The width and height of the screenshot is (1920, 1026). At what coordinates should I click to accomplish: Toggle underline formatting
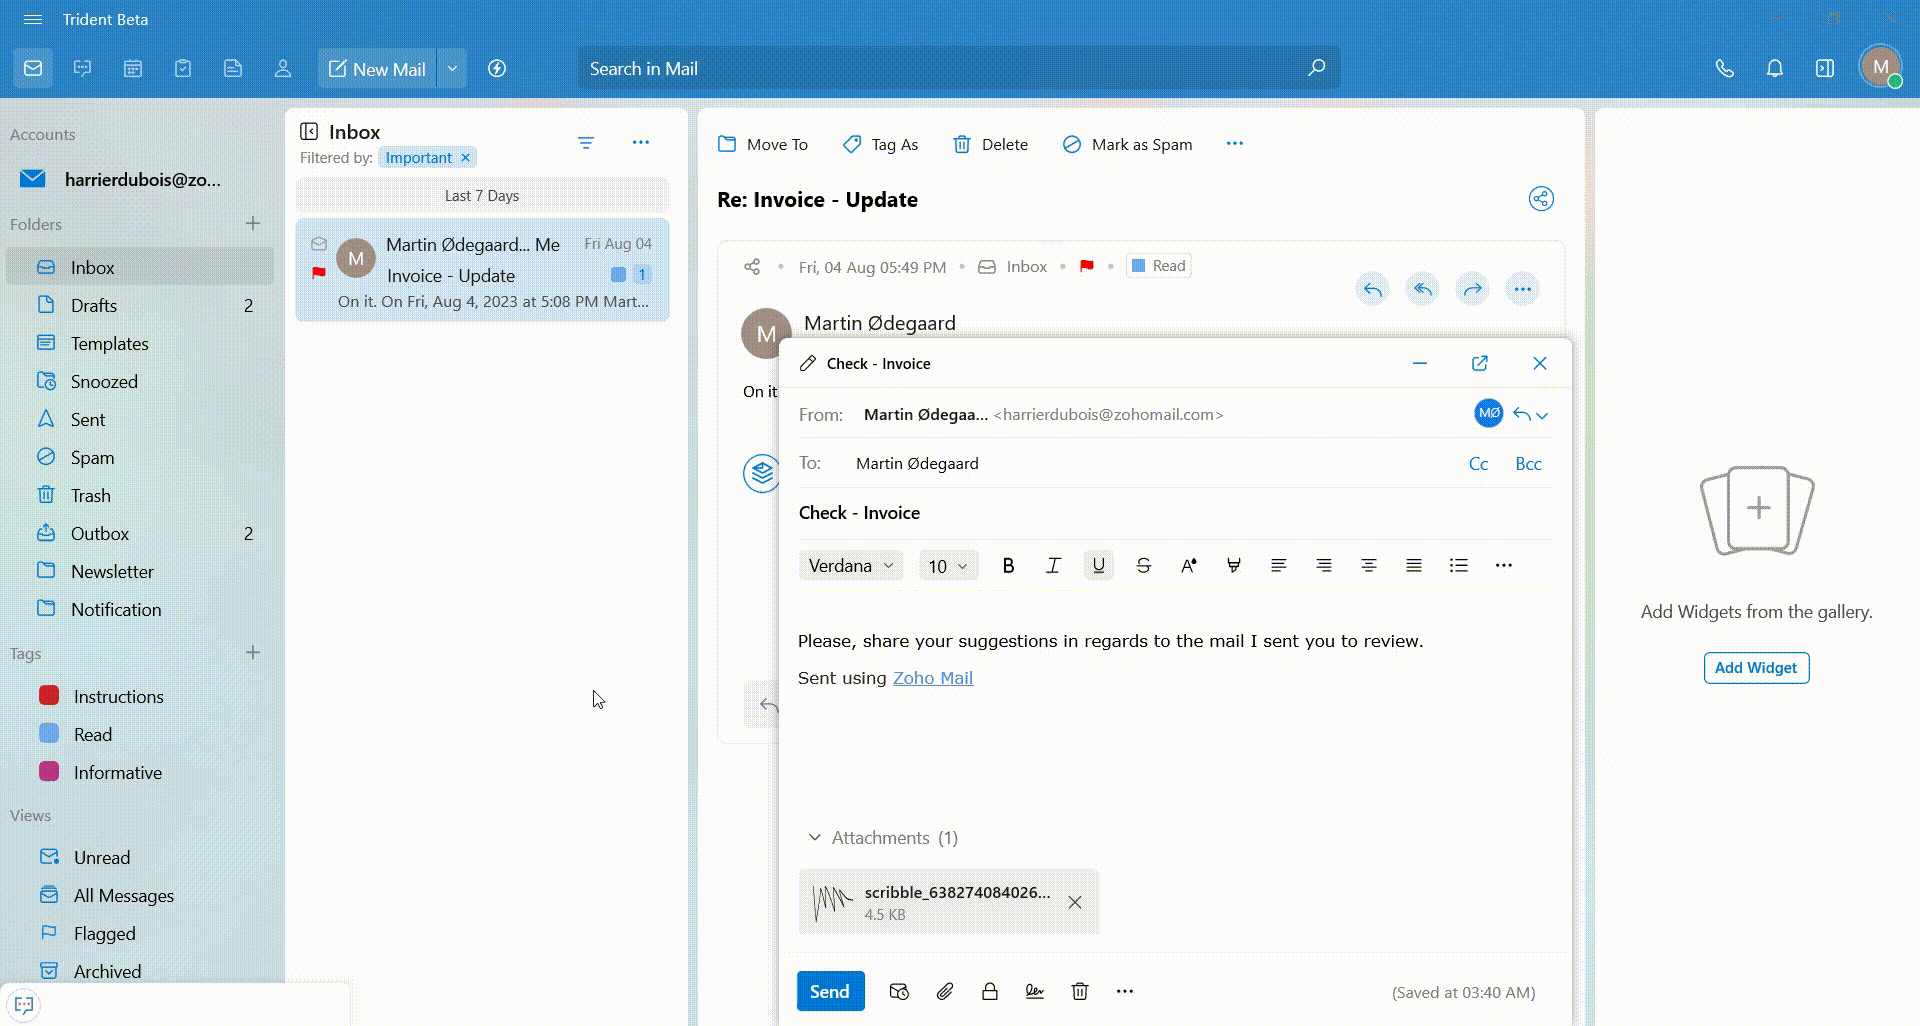[1098, 566]
